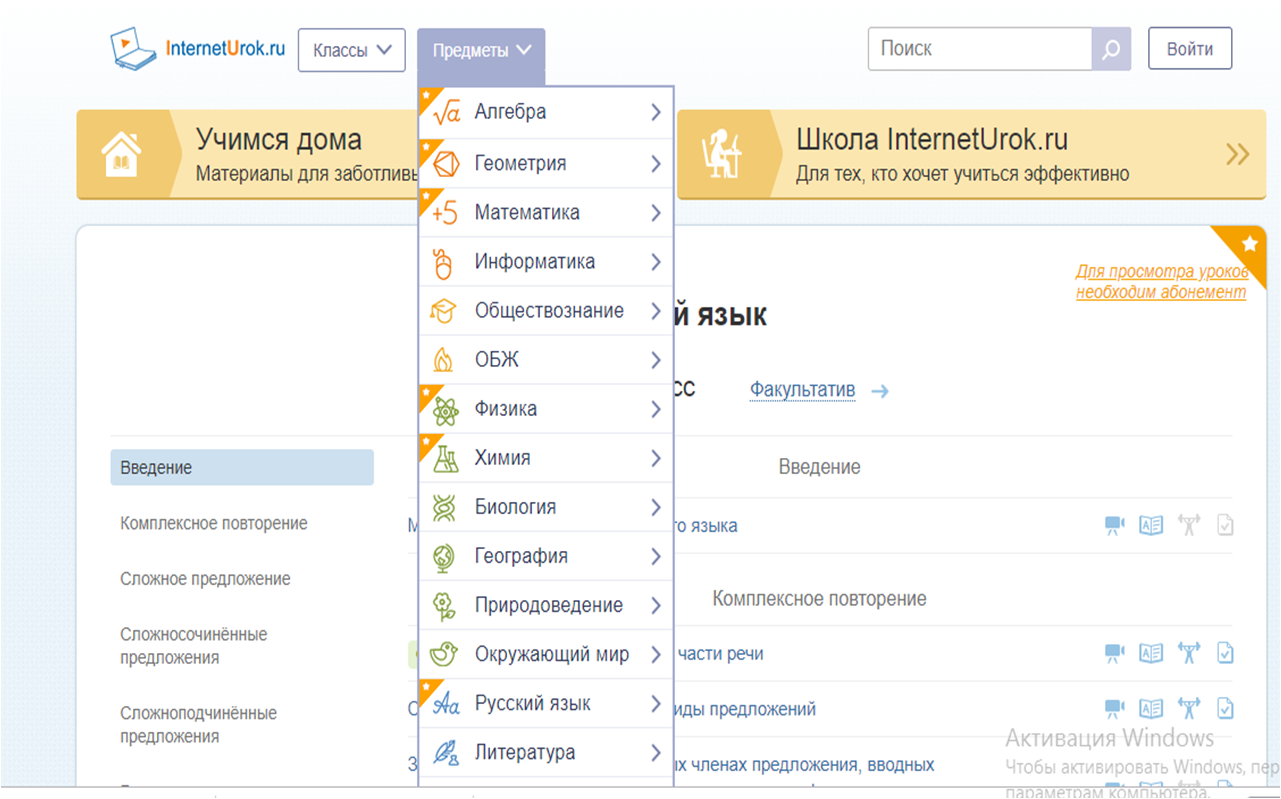Focus the Поиск search field
Image resolution: width=1281 pixels, height=799 pixels.
(980, 48)
